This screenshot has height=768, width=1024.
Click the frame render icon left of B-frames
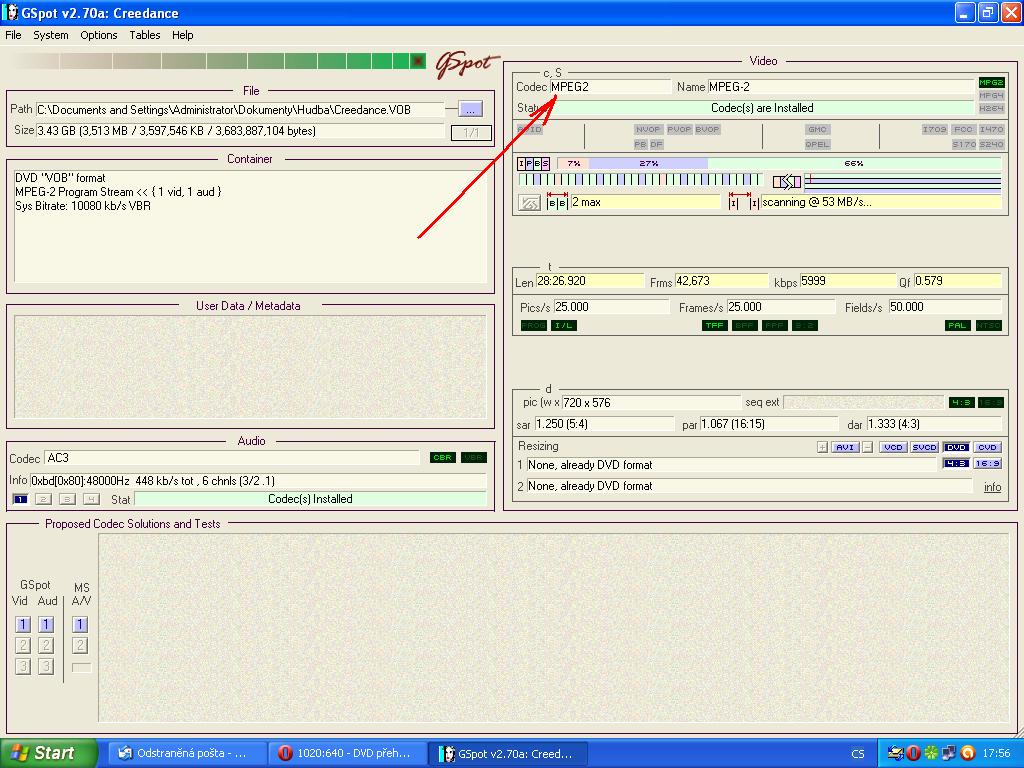pyautogui.click(x=529, y=202)
